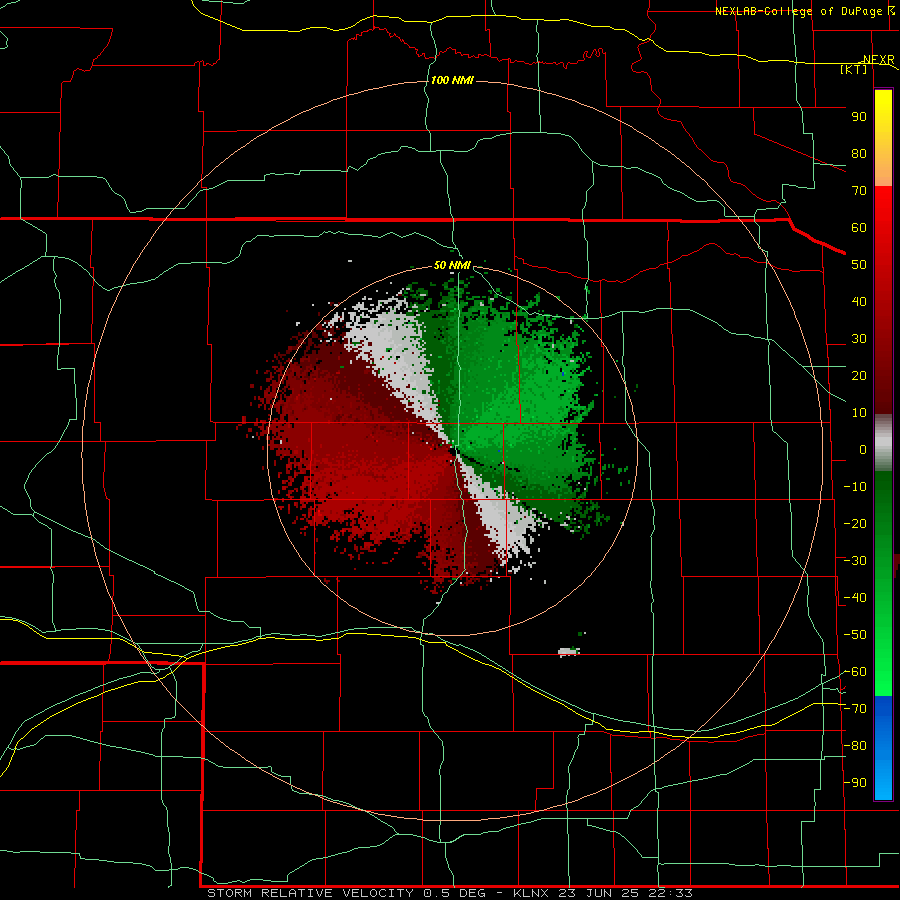Click the '-40' value on velocity scale
This screenshot has height=900, width=900.
[x=855, y=598]
